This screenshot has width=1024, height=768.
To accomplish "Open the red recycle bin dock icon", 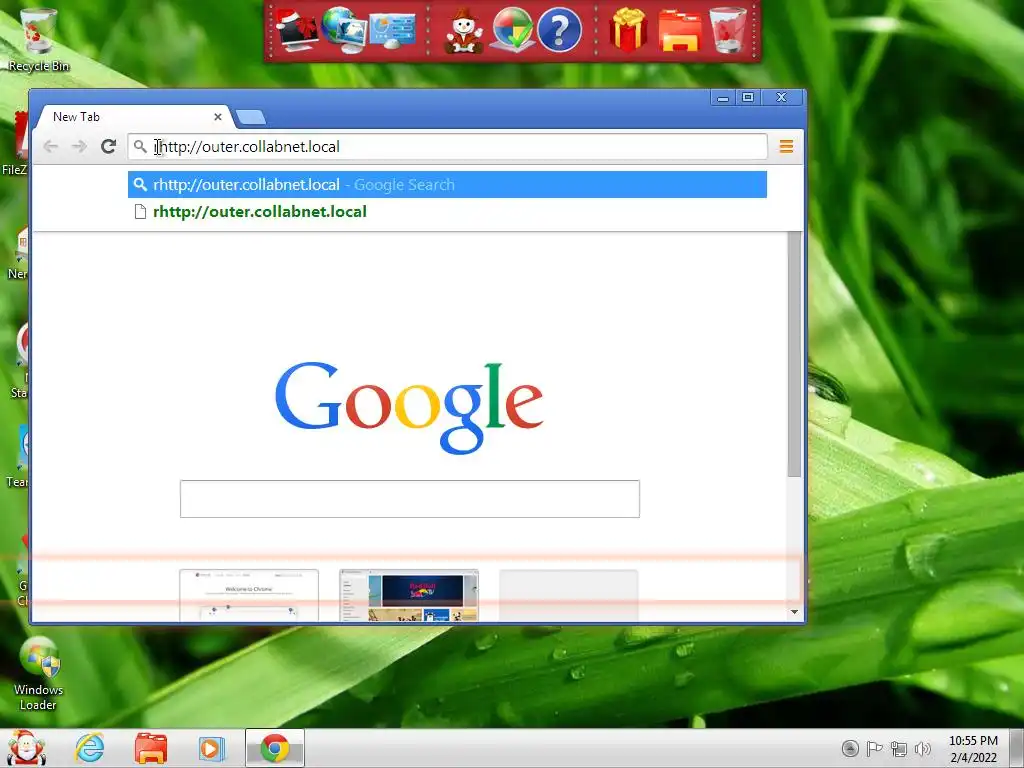I will click(728, 29).
